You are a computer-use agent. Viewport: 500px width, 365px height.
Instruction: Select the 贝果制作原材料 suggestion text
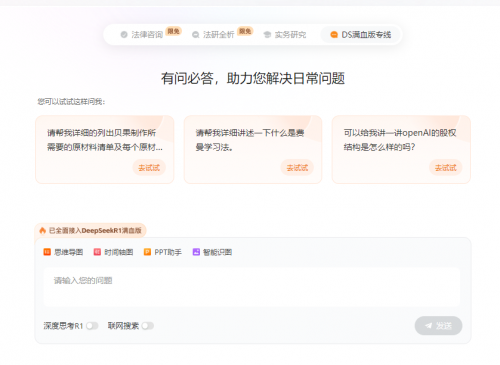point(105,140)
